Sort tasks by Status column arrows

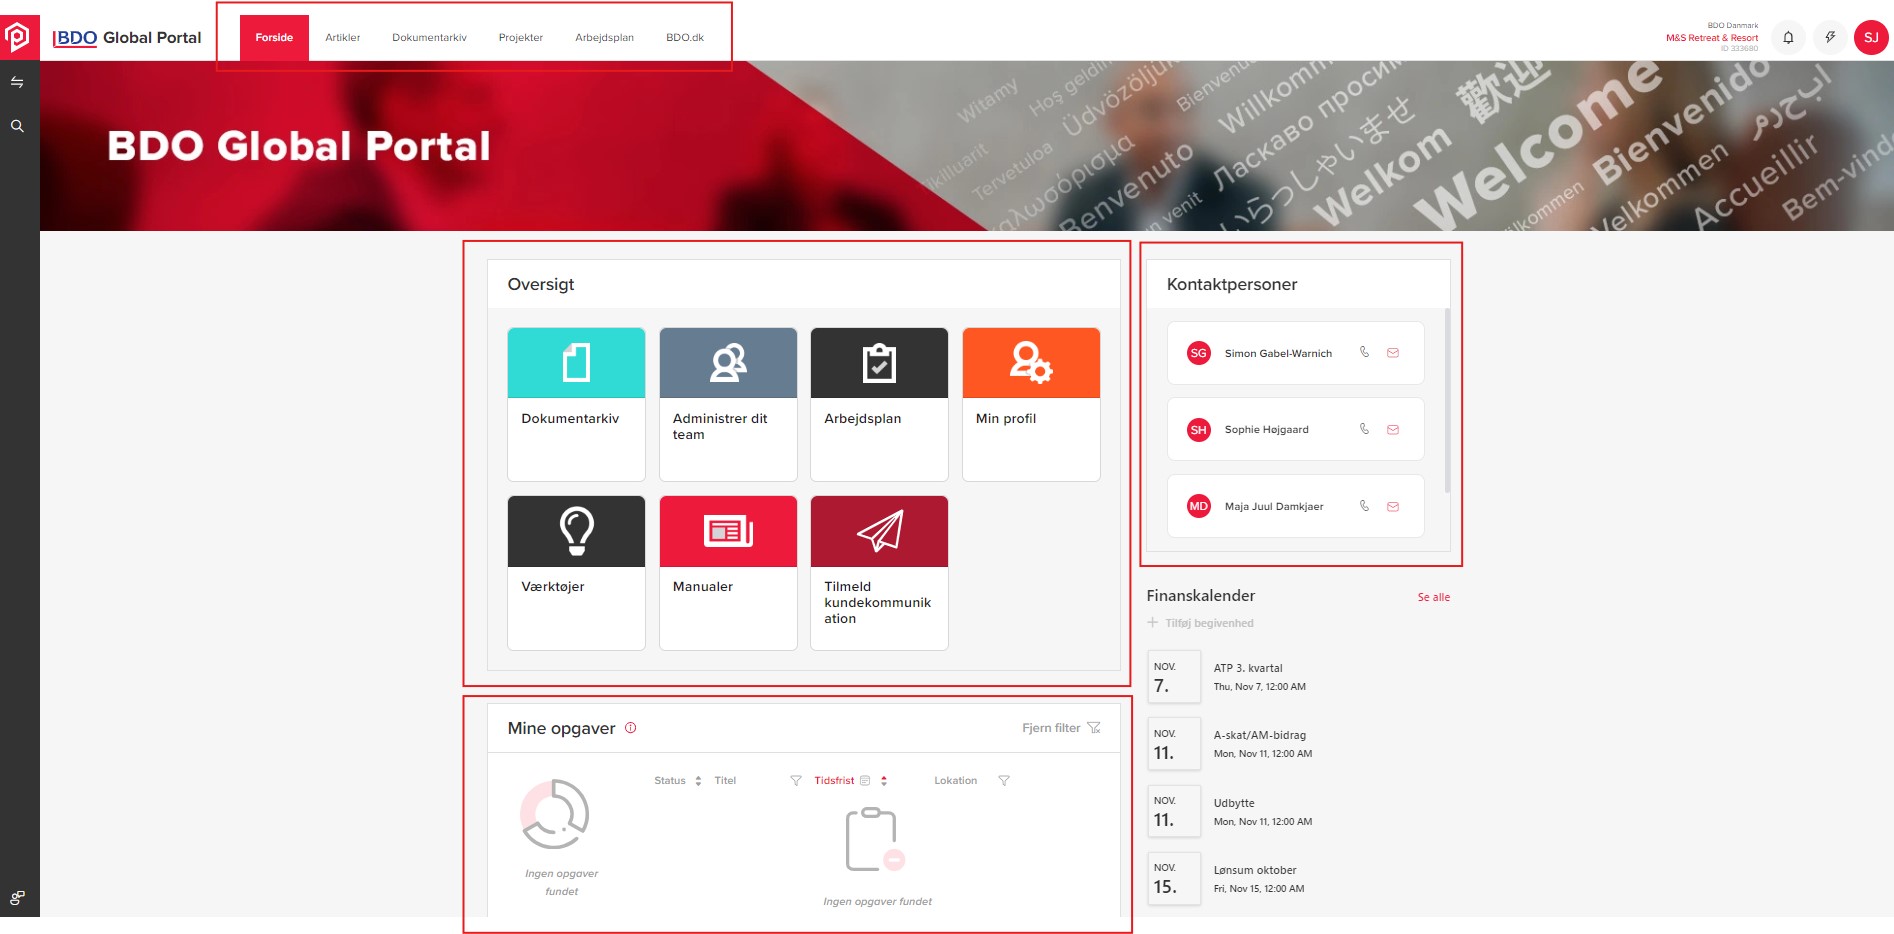click(698, 781)
